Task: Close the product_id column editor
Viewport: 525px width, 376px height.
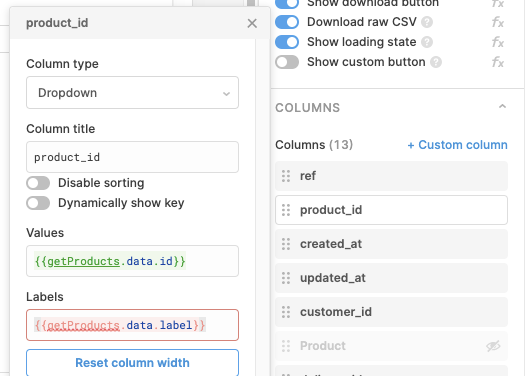Action: click(252, 23)
